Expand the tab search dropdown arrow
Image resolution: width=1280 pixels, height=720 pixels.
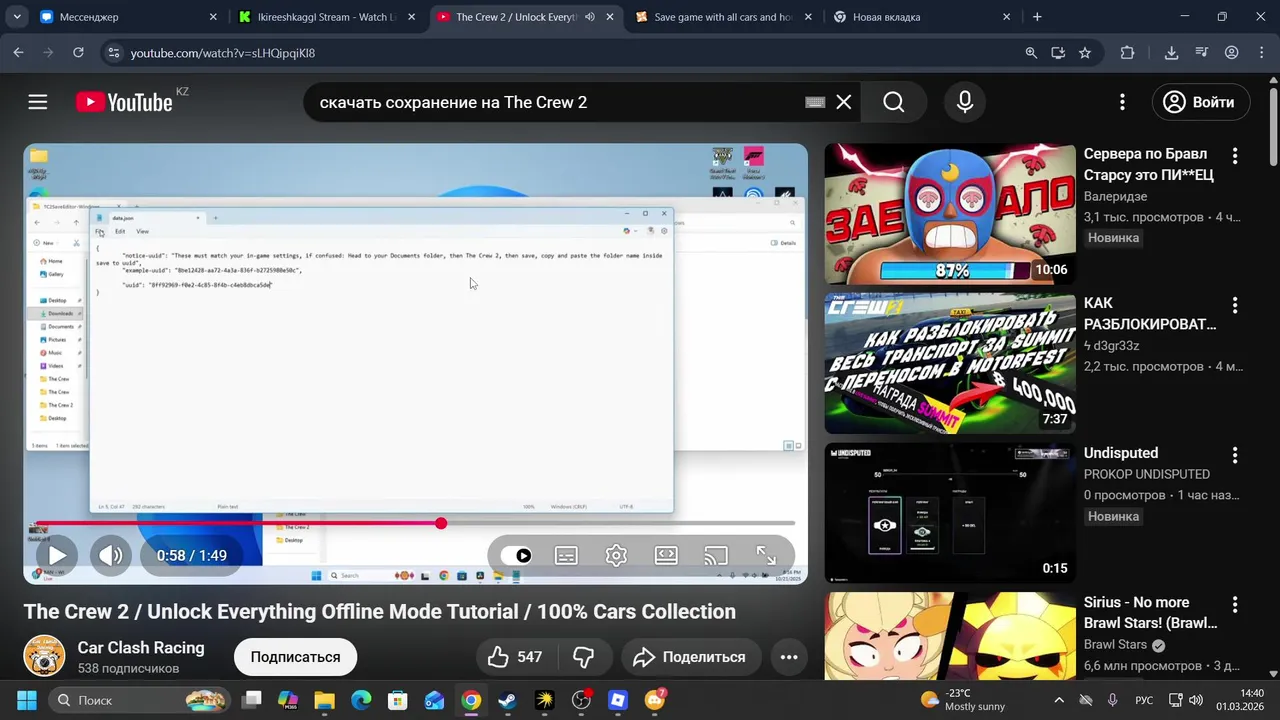click(x=17, y=17)
